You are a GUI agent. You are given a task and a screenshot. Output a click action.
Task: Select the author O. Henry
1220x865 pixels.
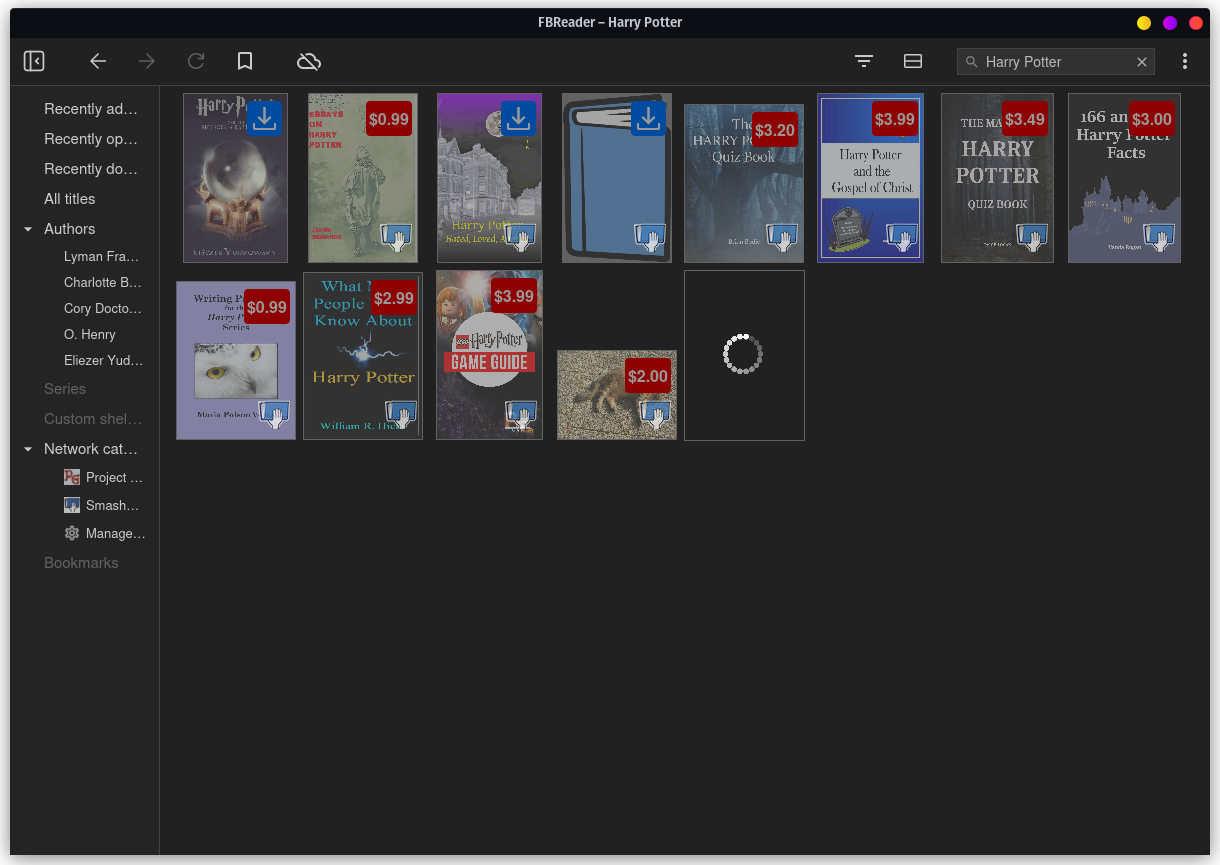tap(89, 334)
